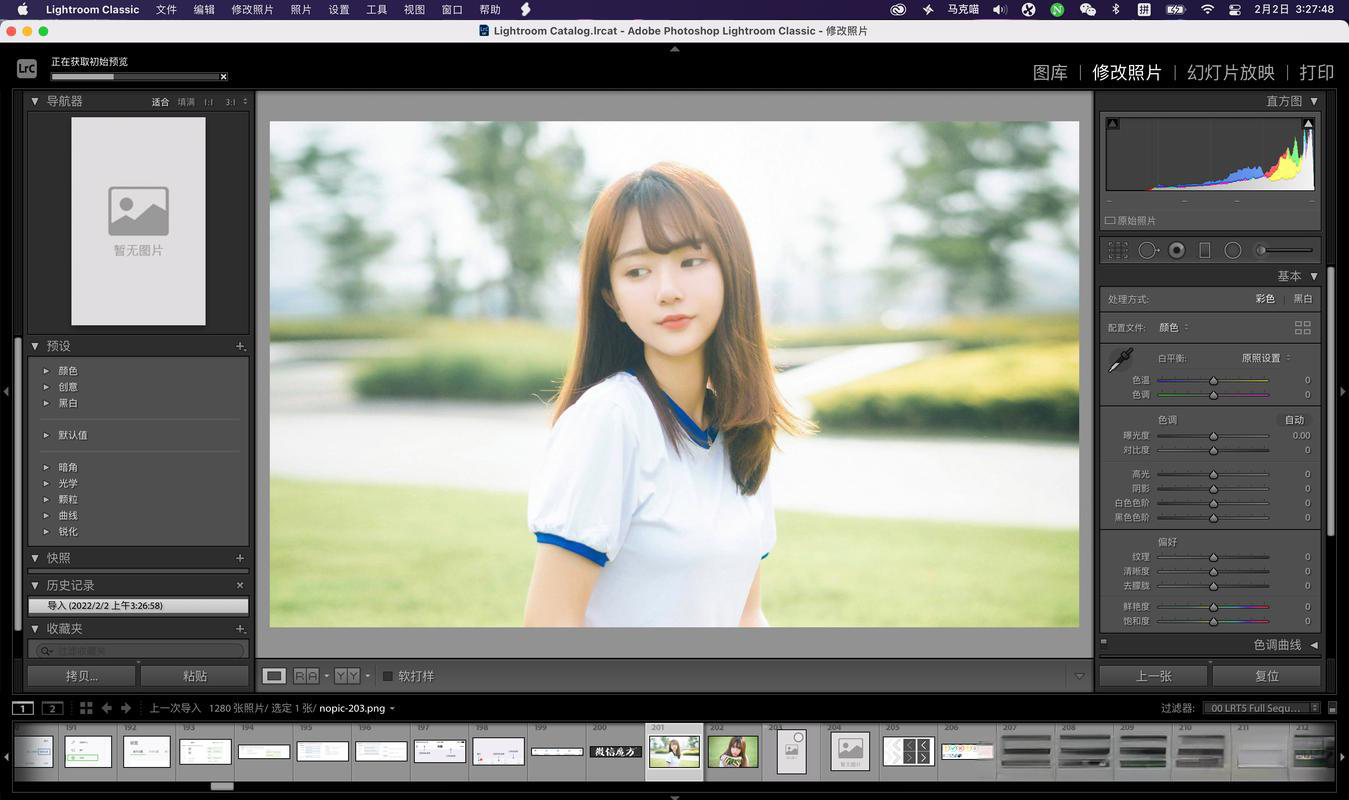Switch to Grid view in filmstrip bar
1349x800 pixels.
point(86,708)
